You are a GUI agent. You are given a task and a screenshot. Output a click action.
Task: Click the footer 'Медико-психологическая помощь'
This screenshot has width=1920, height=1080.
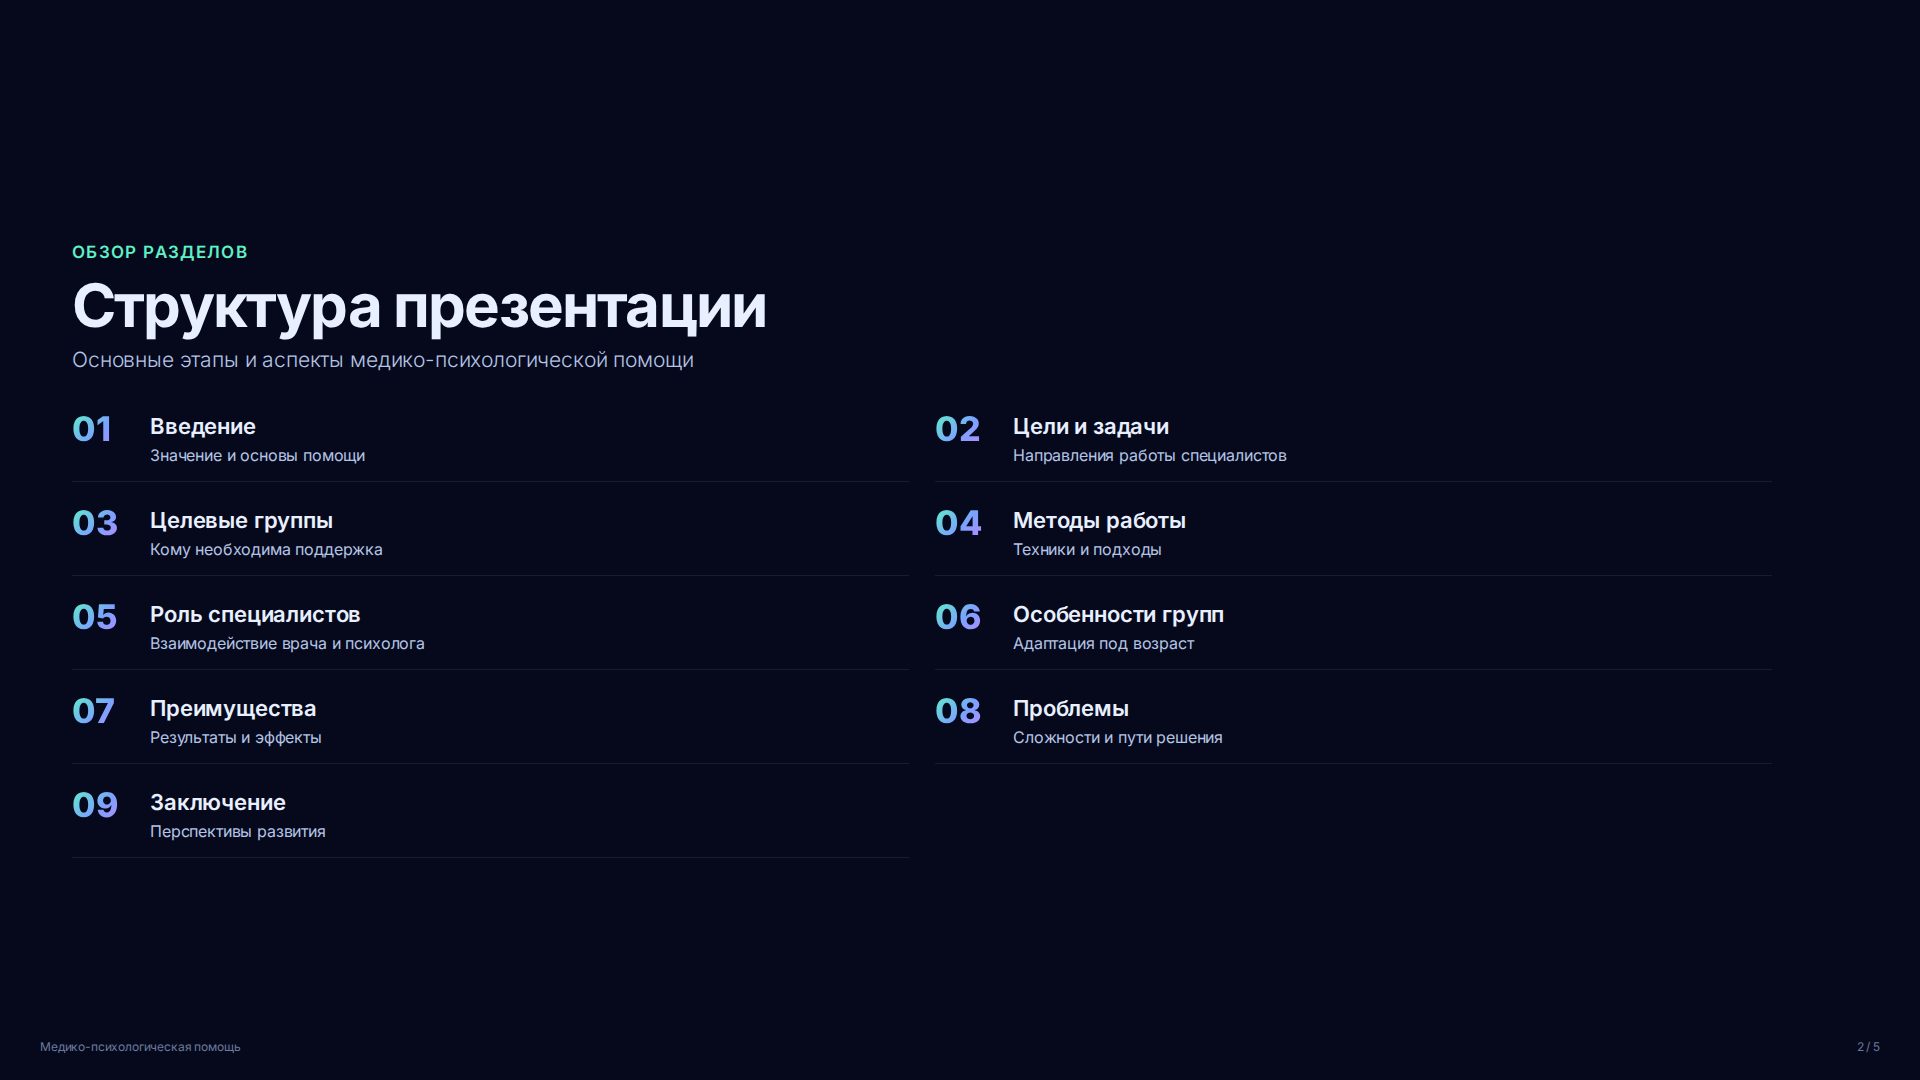click(140, 1047)
